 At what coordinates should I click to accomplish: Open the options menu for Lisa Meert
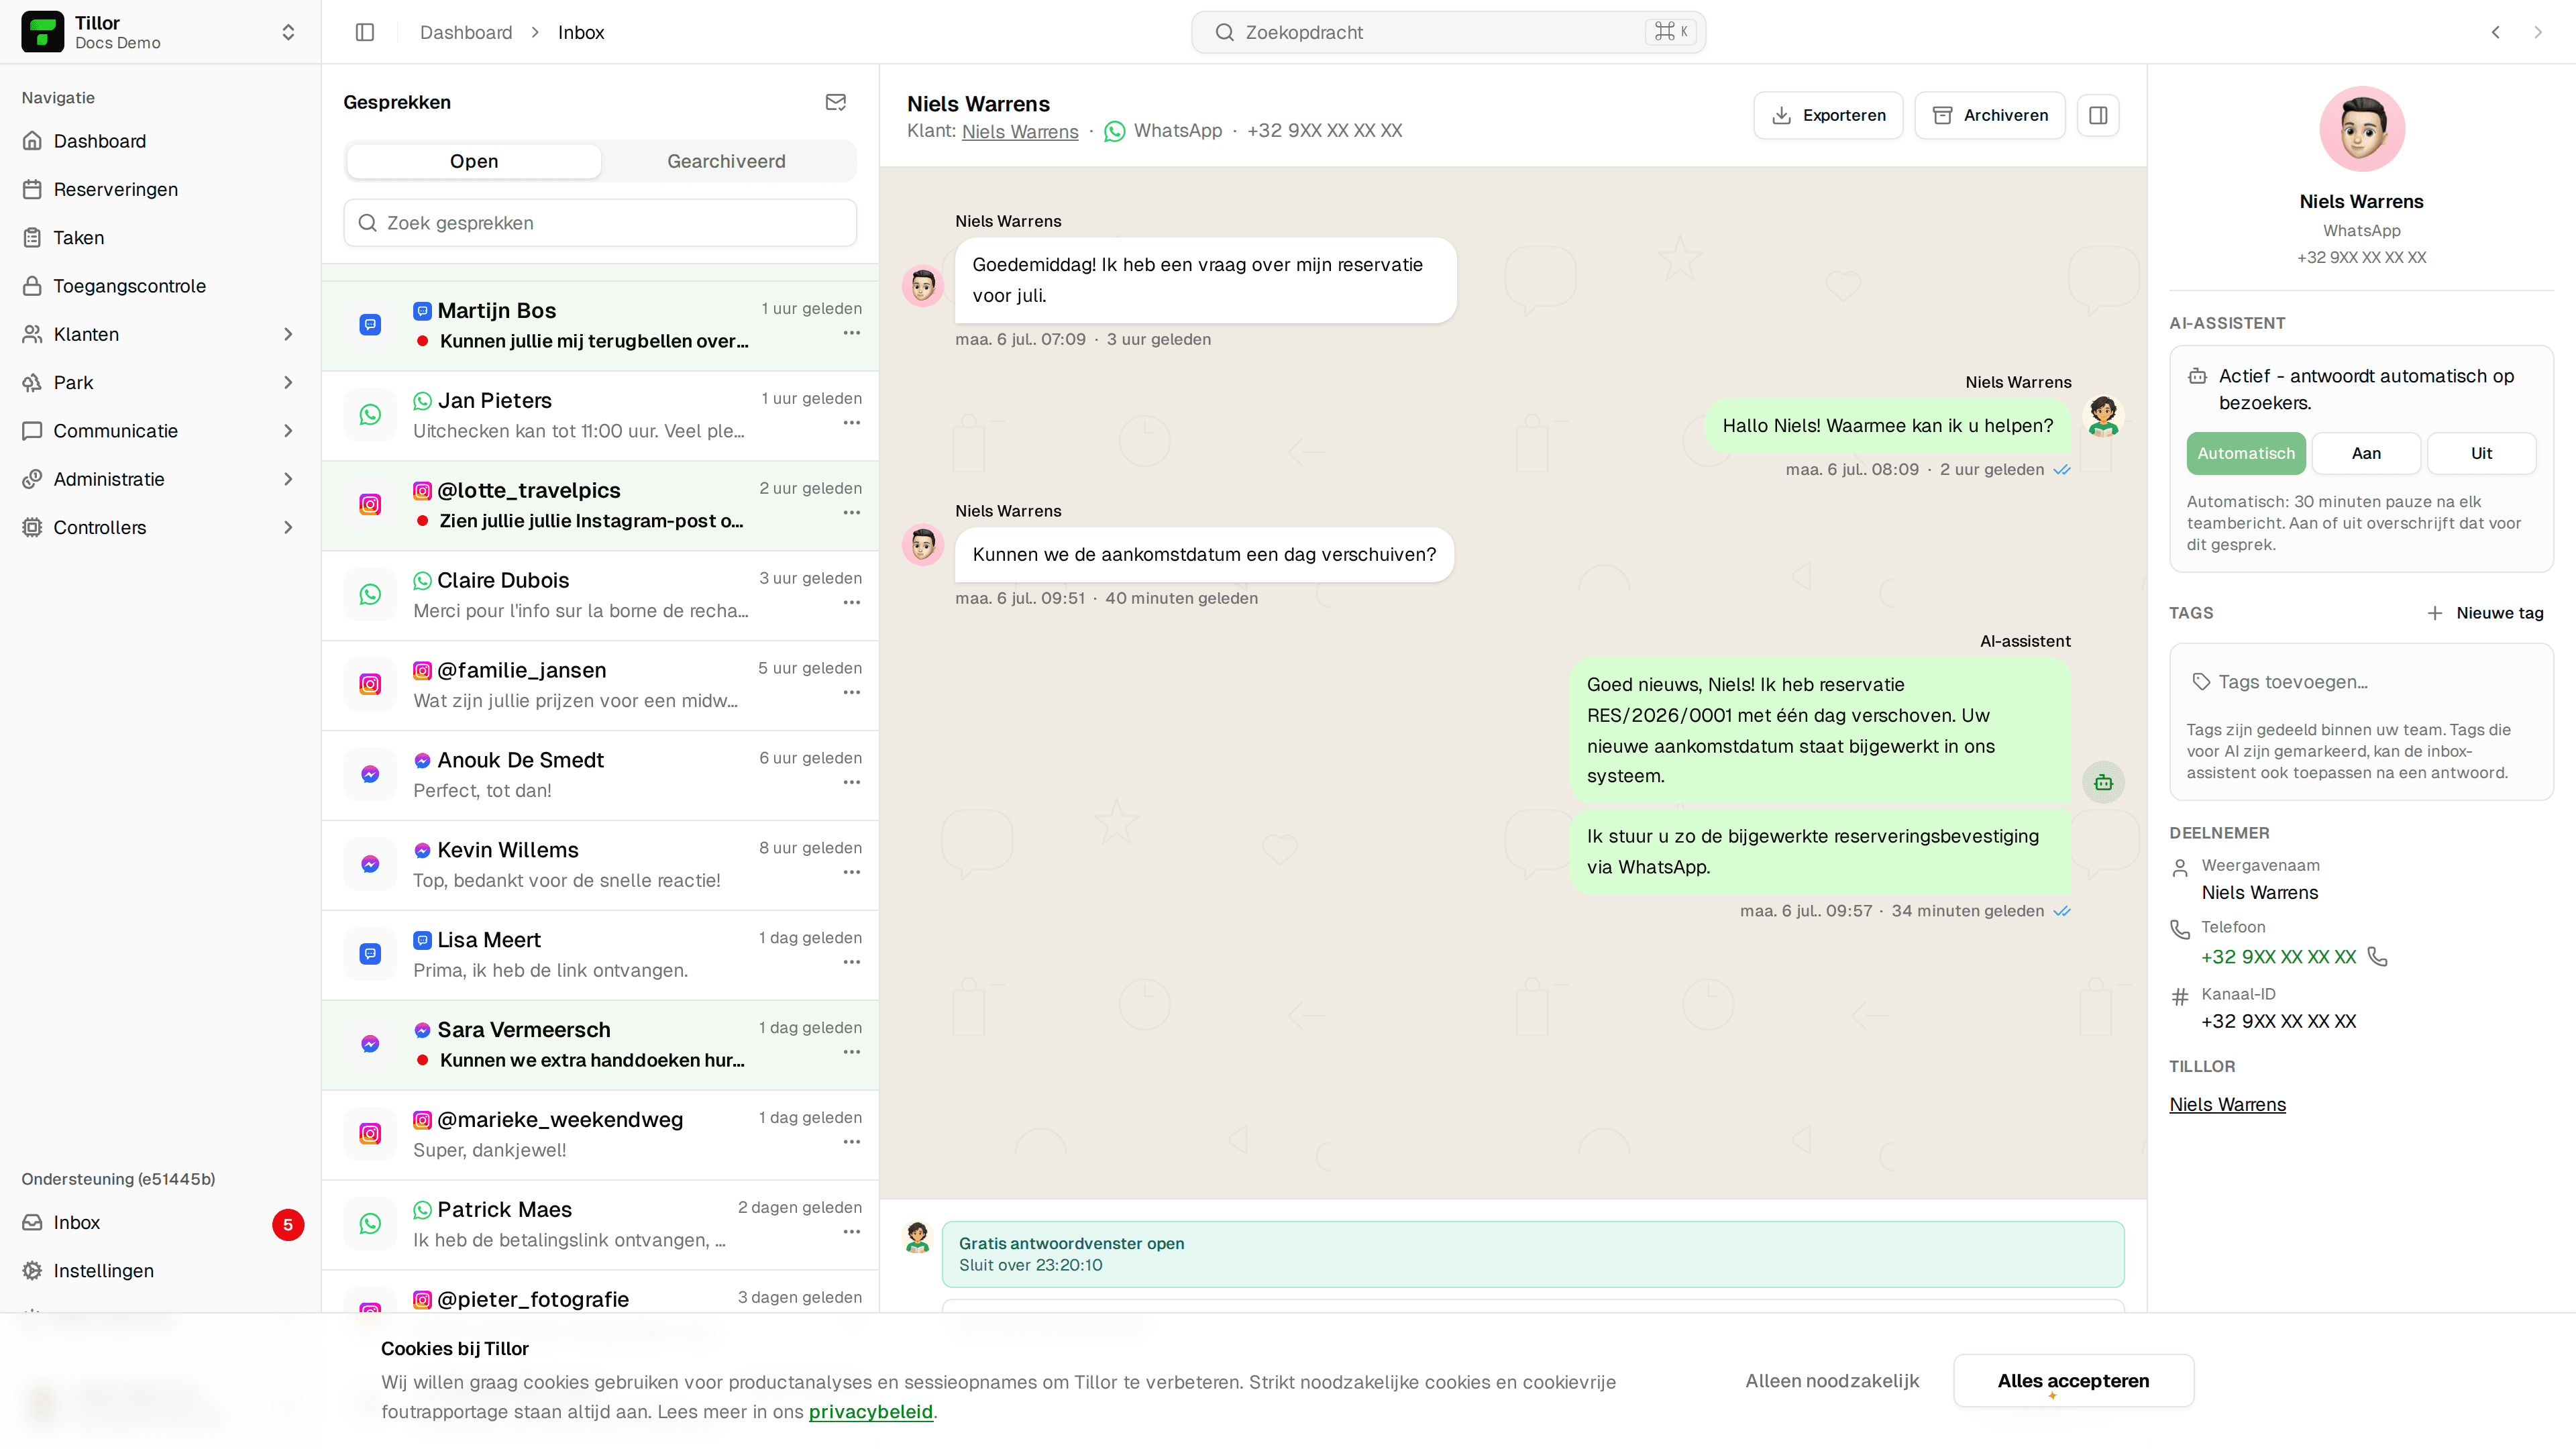(x=851, y=963)
